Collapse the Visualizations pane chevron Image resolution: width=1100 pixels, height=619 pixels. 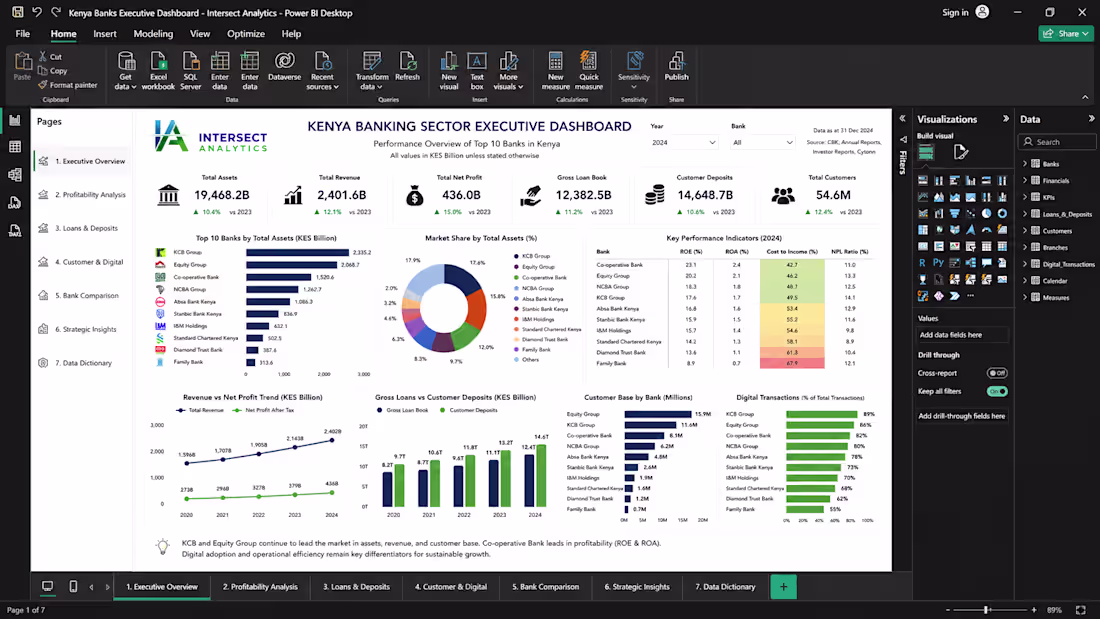tap(1005, 119)
